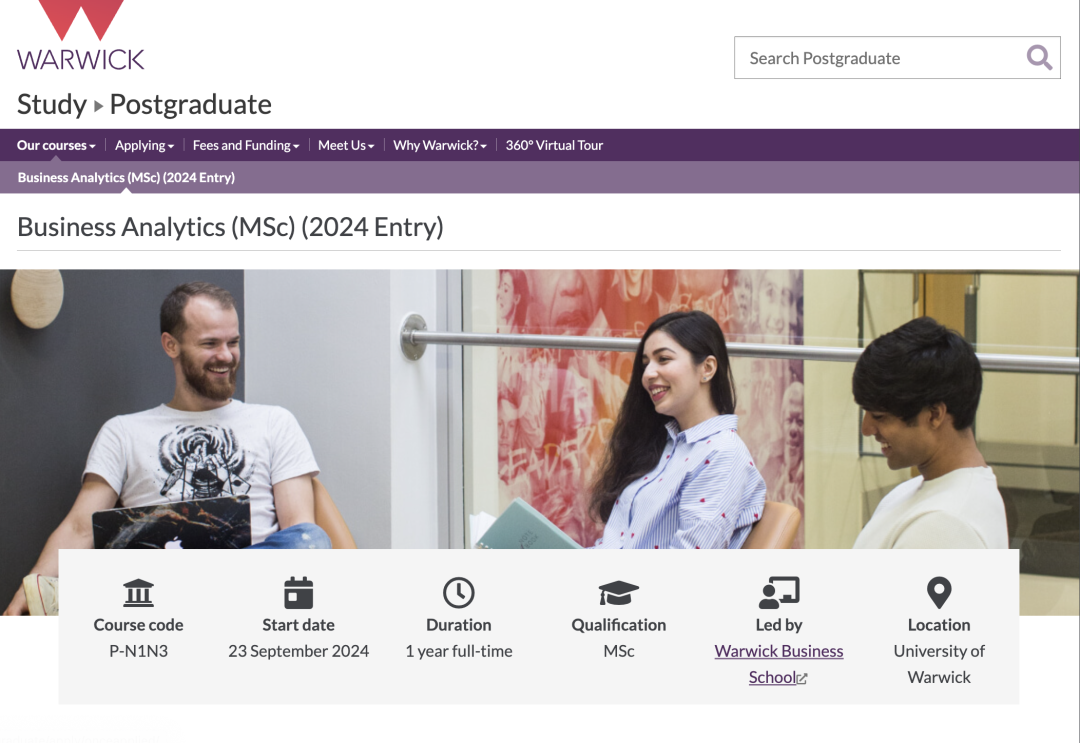Click the MSc qualification value

point(619,651)
